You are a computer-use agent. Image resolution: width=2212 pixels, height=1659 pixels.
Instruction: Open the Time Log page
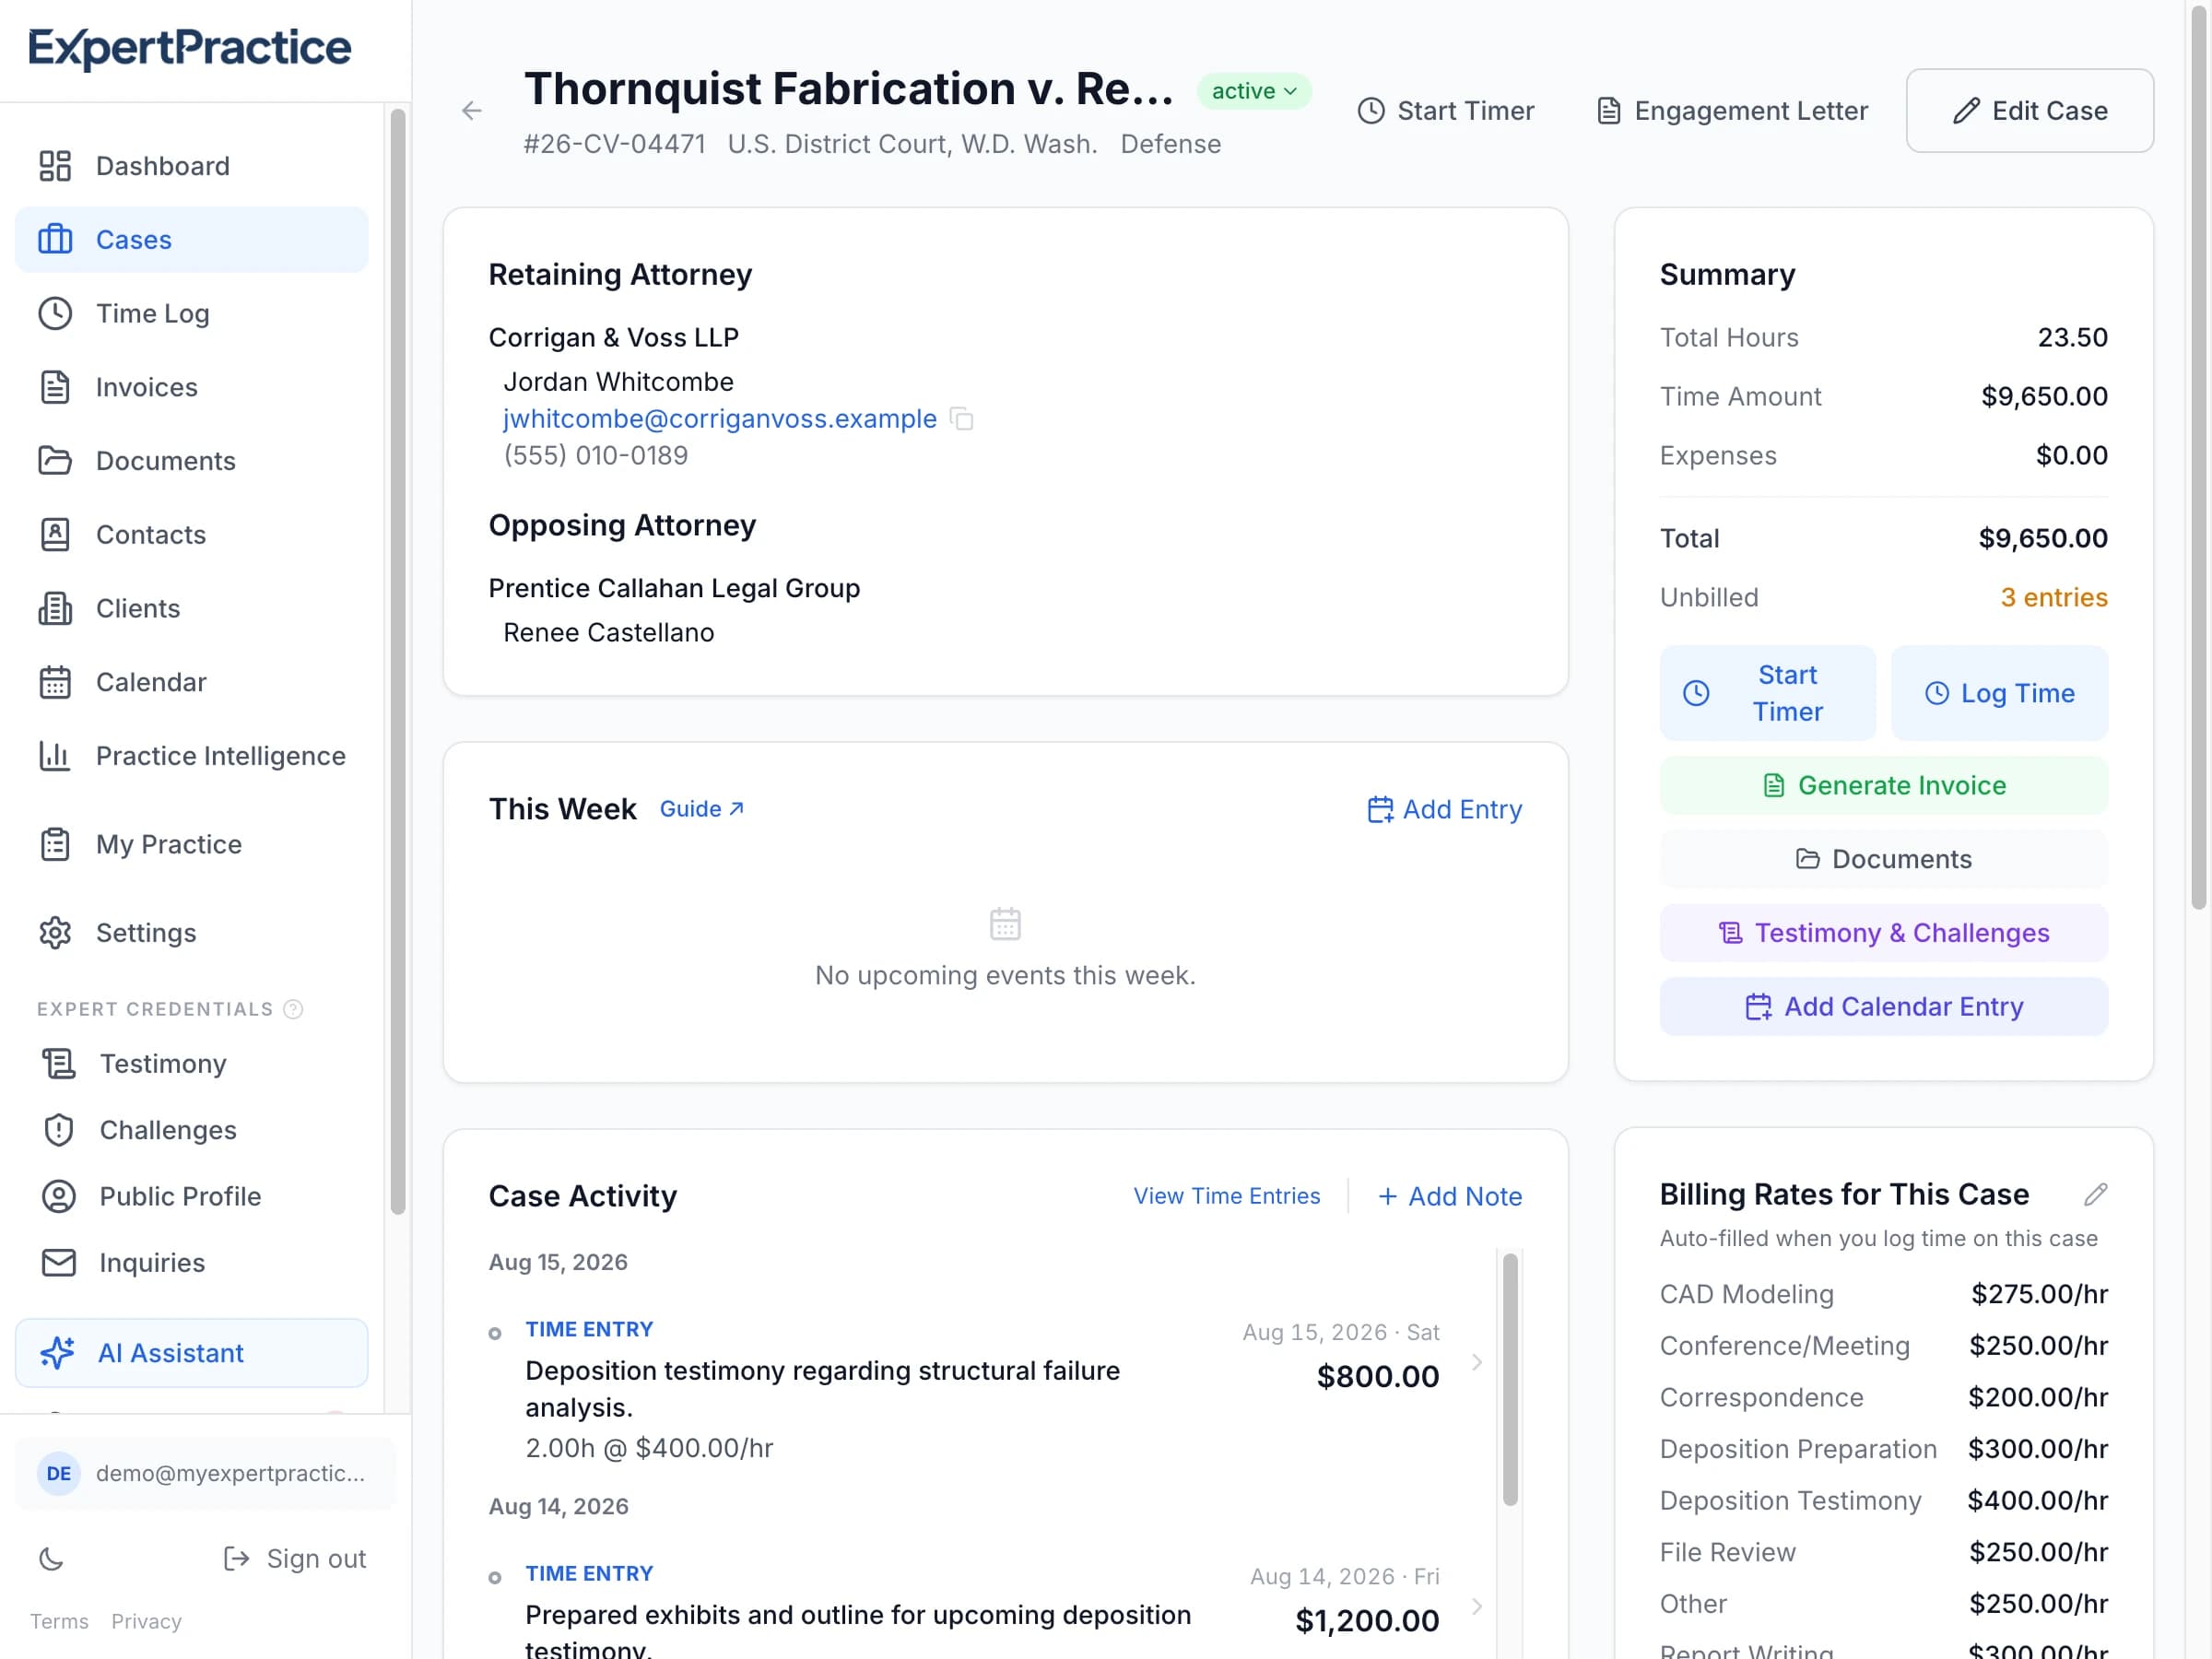tap(192, 314)
